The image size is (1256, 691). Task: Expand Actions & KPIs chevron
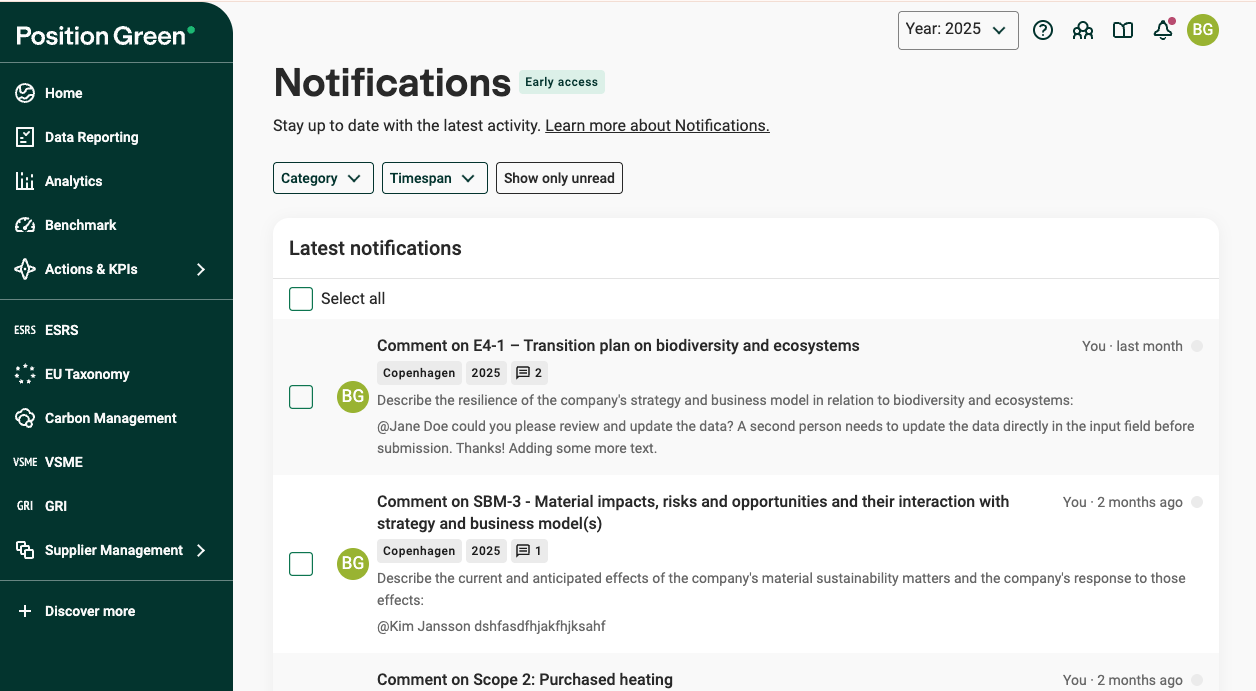click(x=201, y=269)
